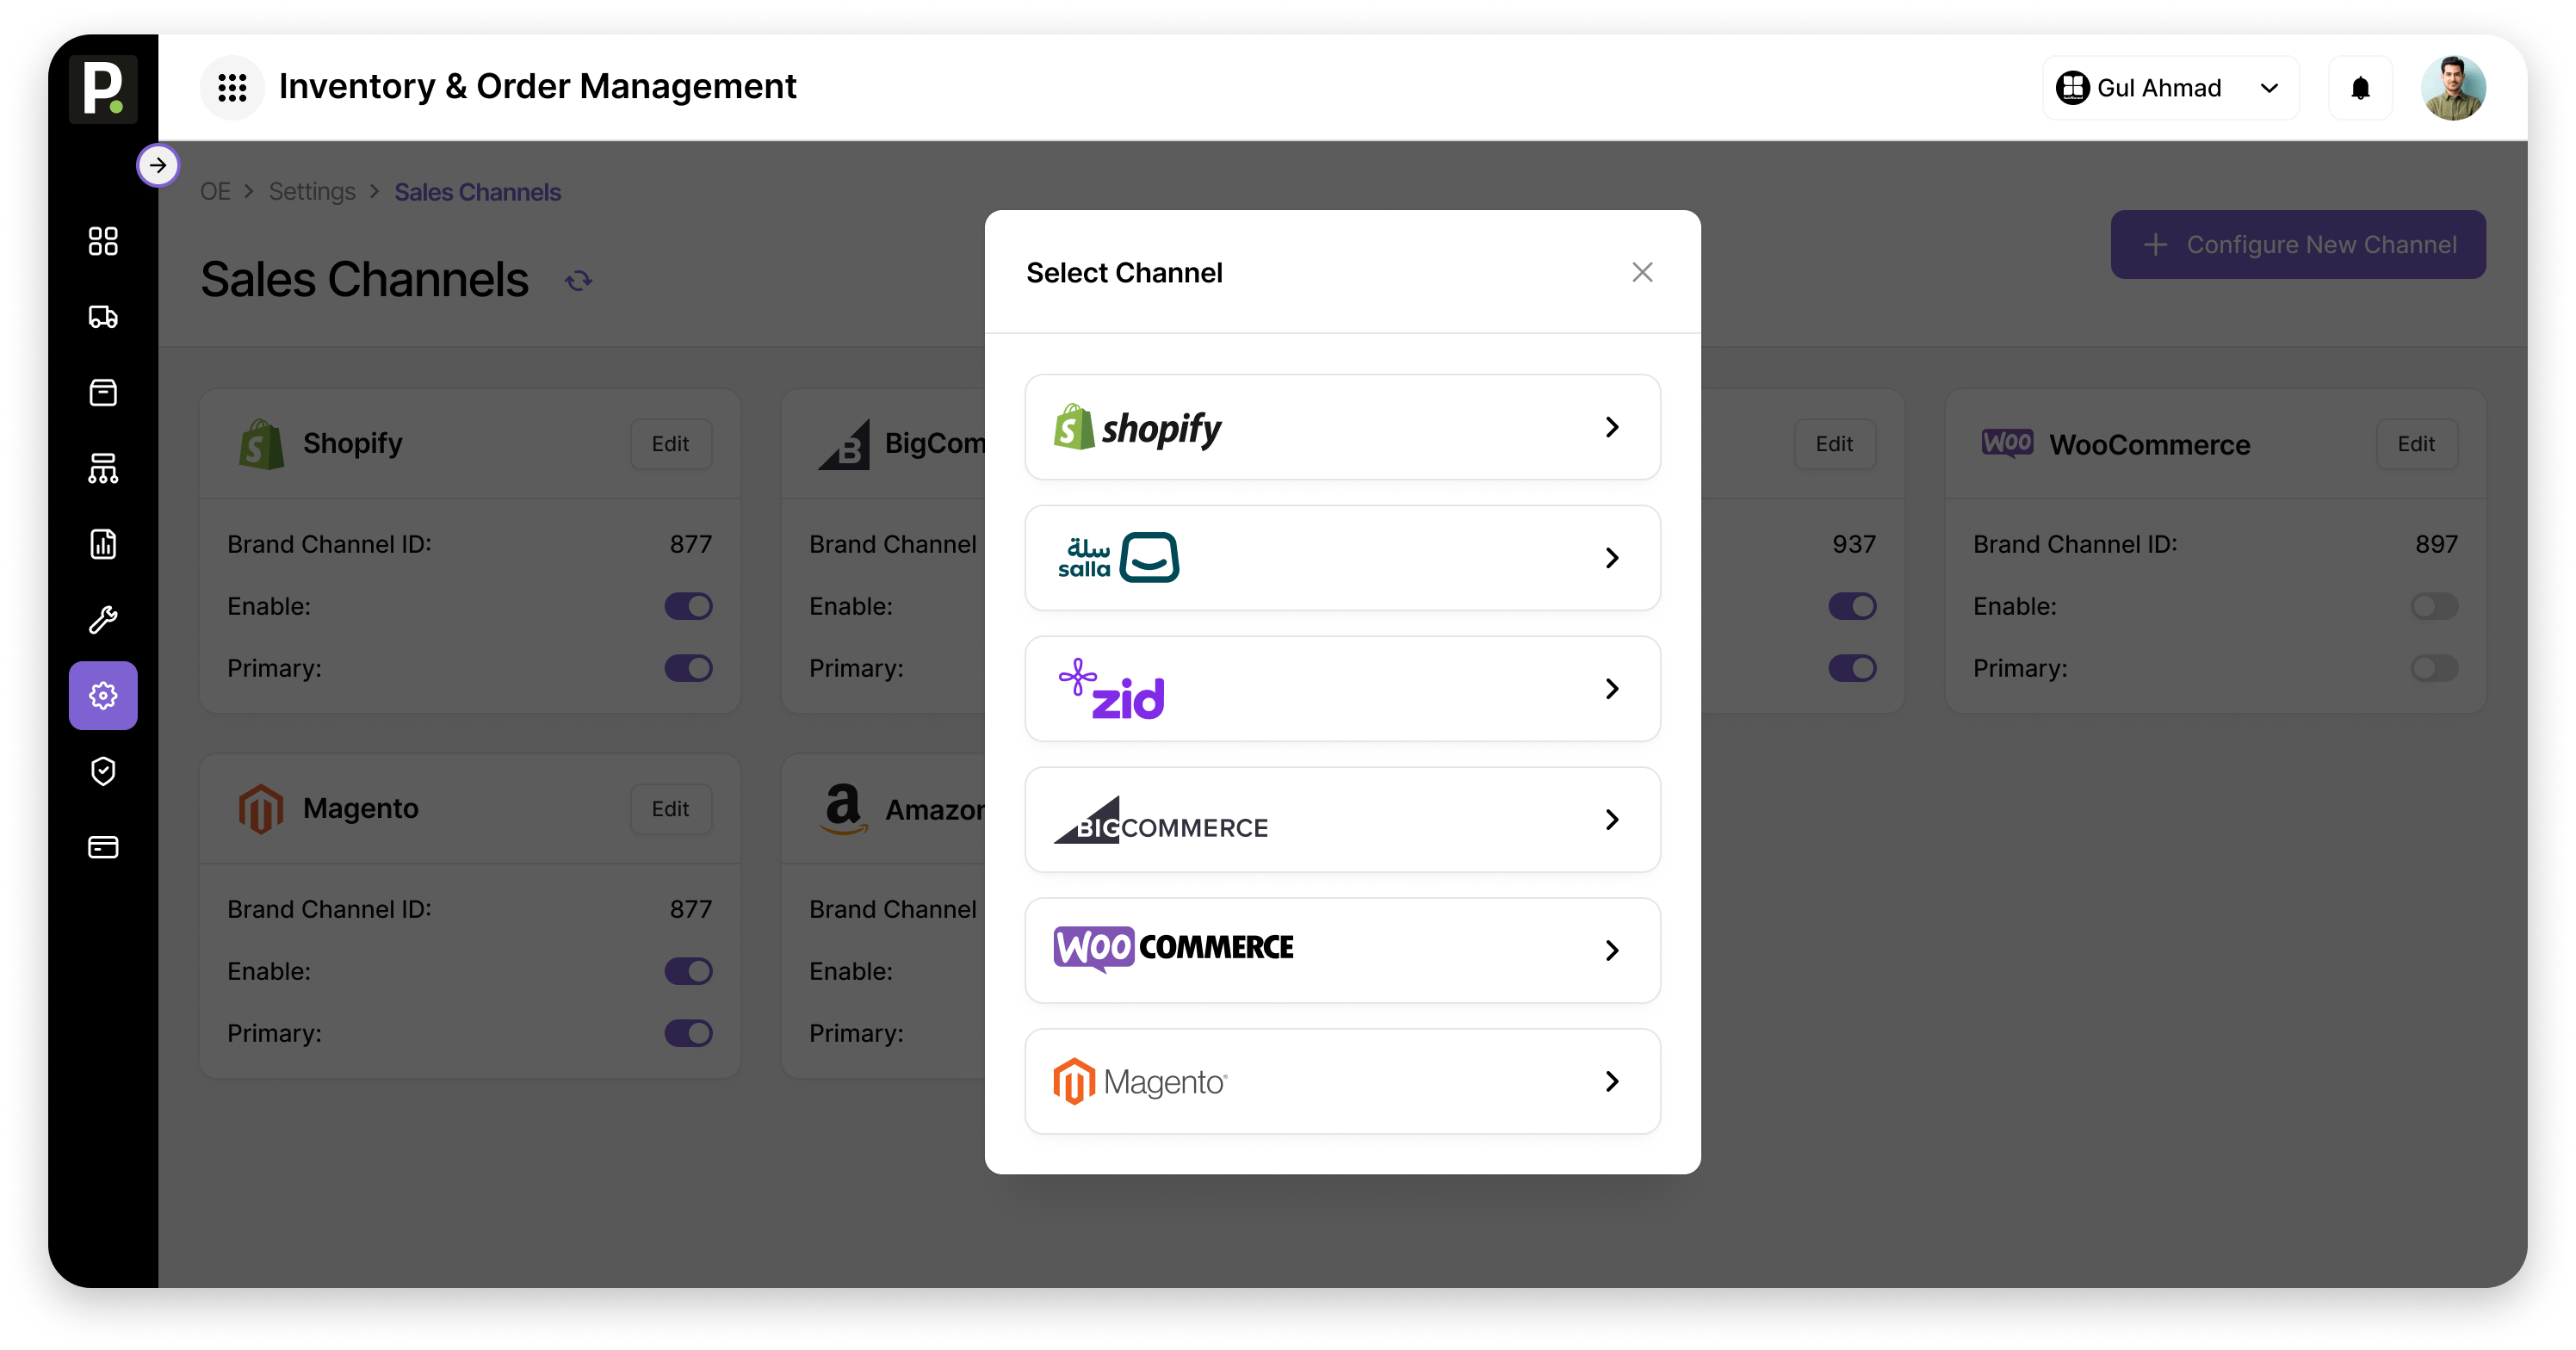
Task: Toggle WooCommerce Enable switch
Action: 2434,606
